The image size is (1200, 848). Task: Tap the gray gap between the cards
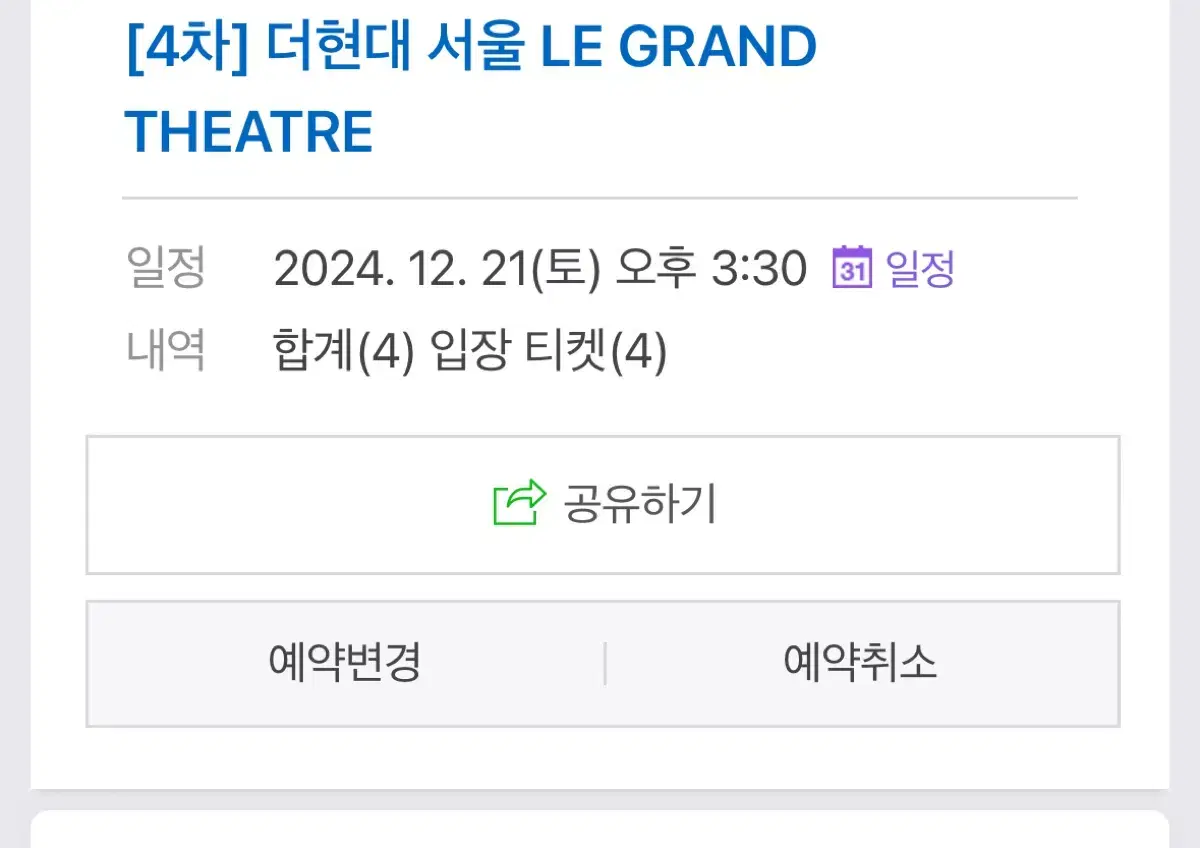click(600, 799)
